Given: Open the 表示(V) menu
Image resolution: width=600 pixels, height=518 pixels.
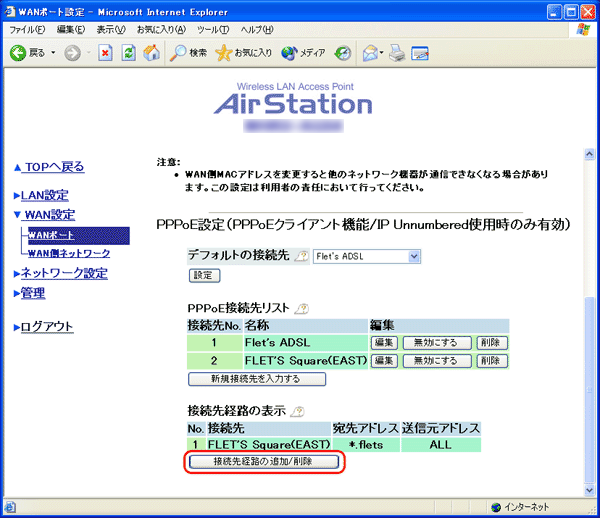Looking at the screenshot, I should tap(111, 30).
